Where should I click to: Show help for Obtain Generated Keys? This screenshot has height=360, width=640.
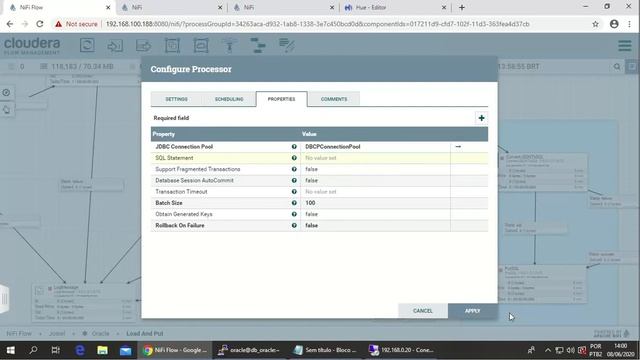tap(294, 214)
